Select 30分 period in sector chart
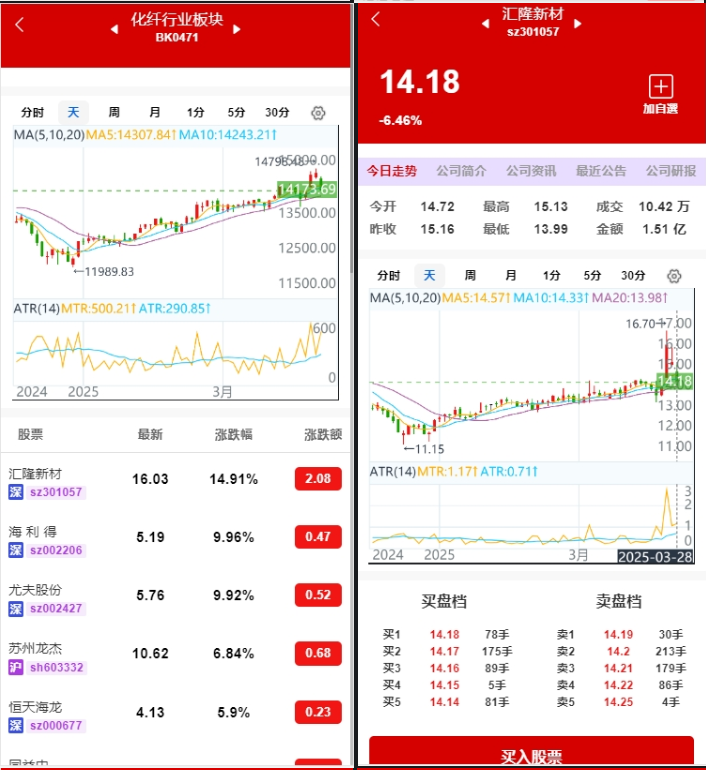Image resolution: width=706 pixels, height=770 pixels. (x=277, y=112)
